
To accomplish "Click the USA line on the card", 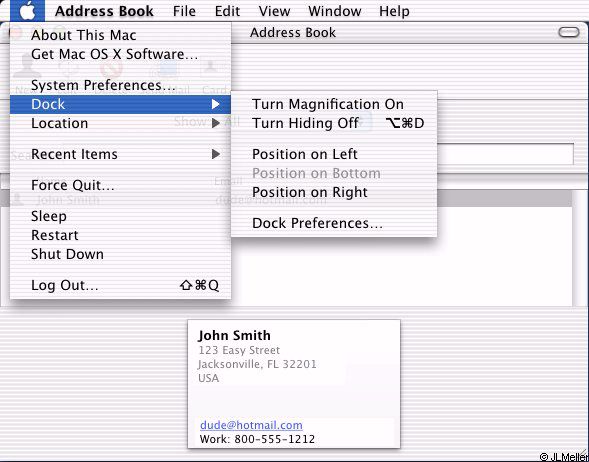I will 208,378.
